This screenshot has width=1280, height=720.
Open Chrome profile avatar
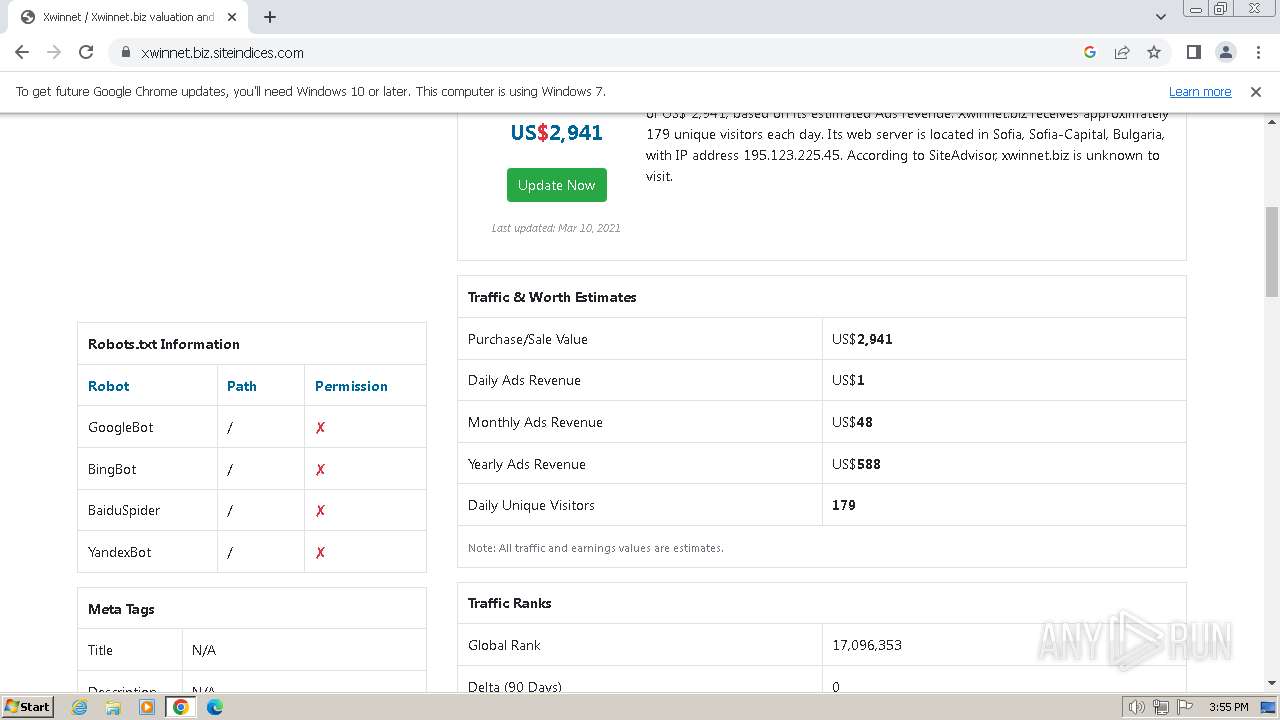[1226, 52]
